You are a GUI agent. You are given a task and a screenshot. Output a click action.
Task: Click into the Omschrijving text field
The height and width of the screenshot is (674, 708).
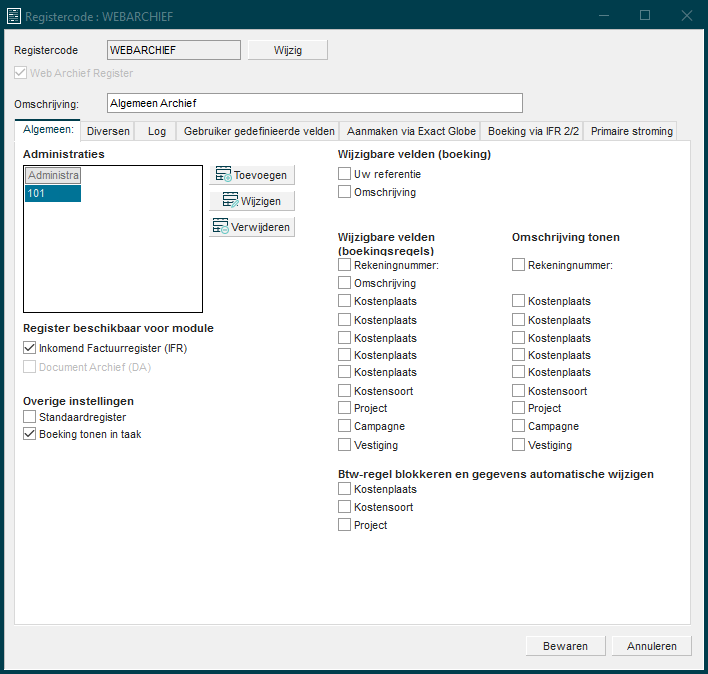[x=314, y=103]
